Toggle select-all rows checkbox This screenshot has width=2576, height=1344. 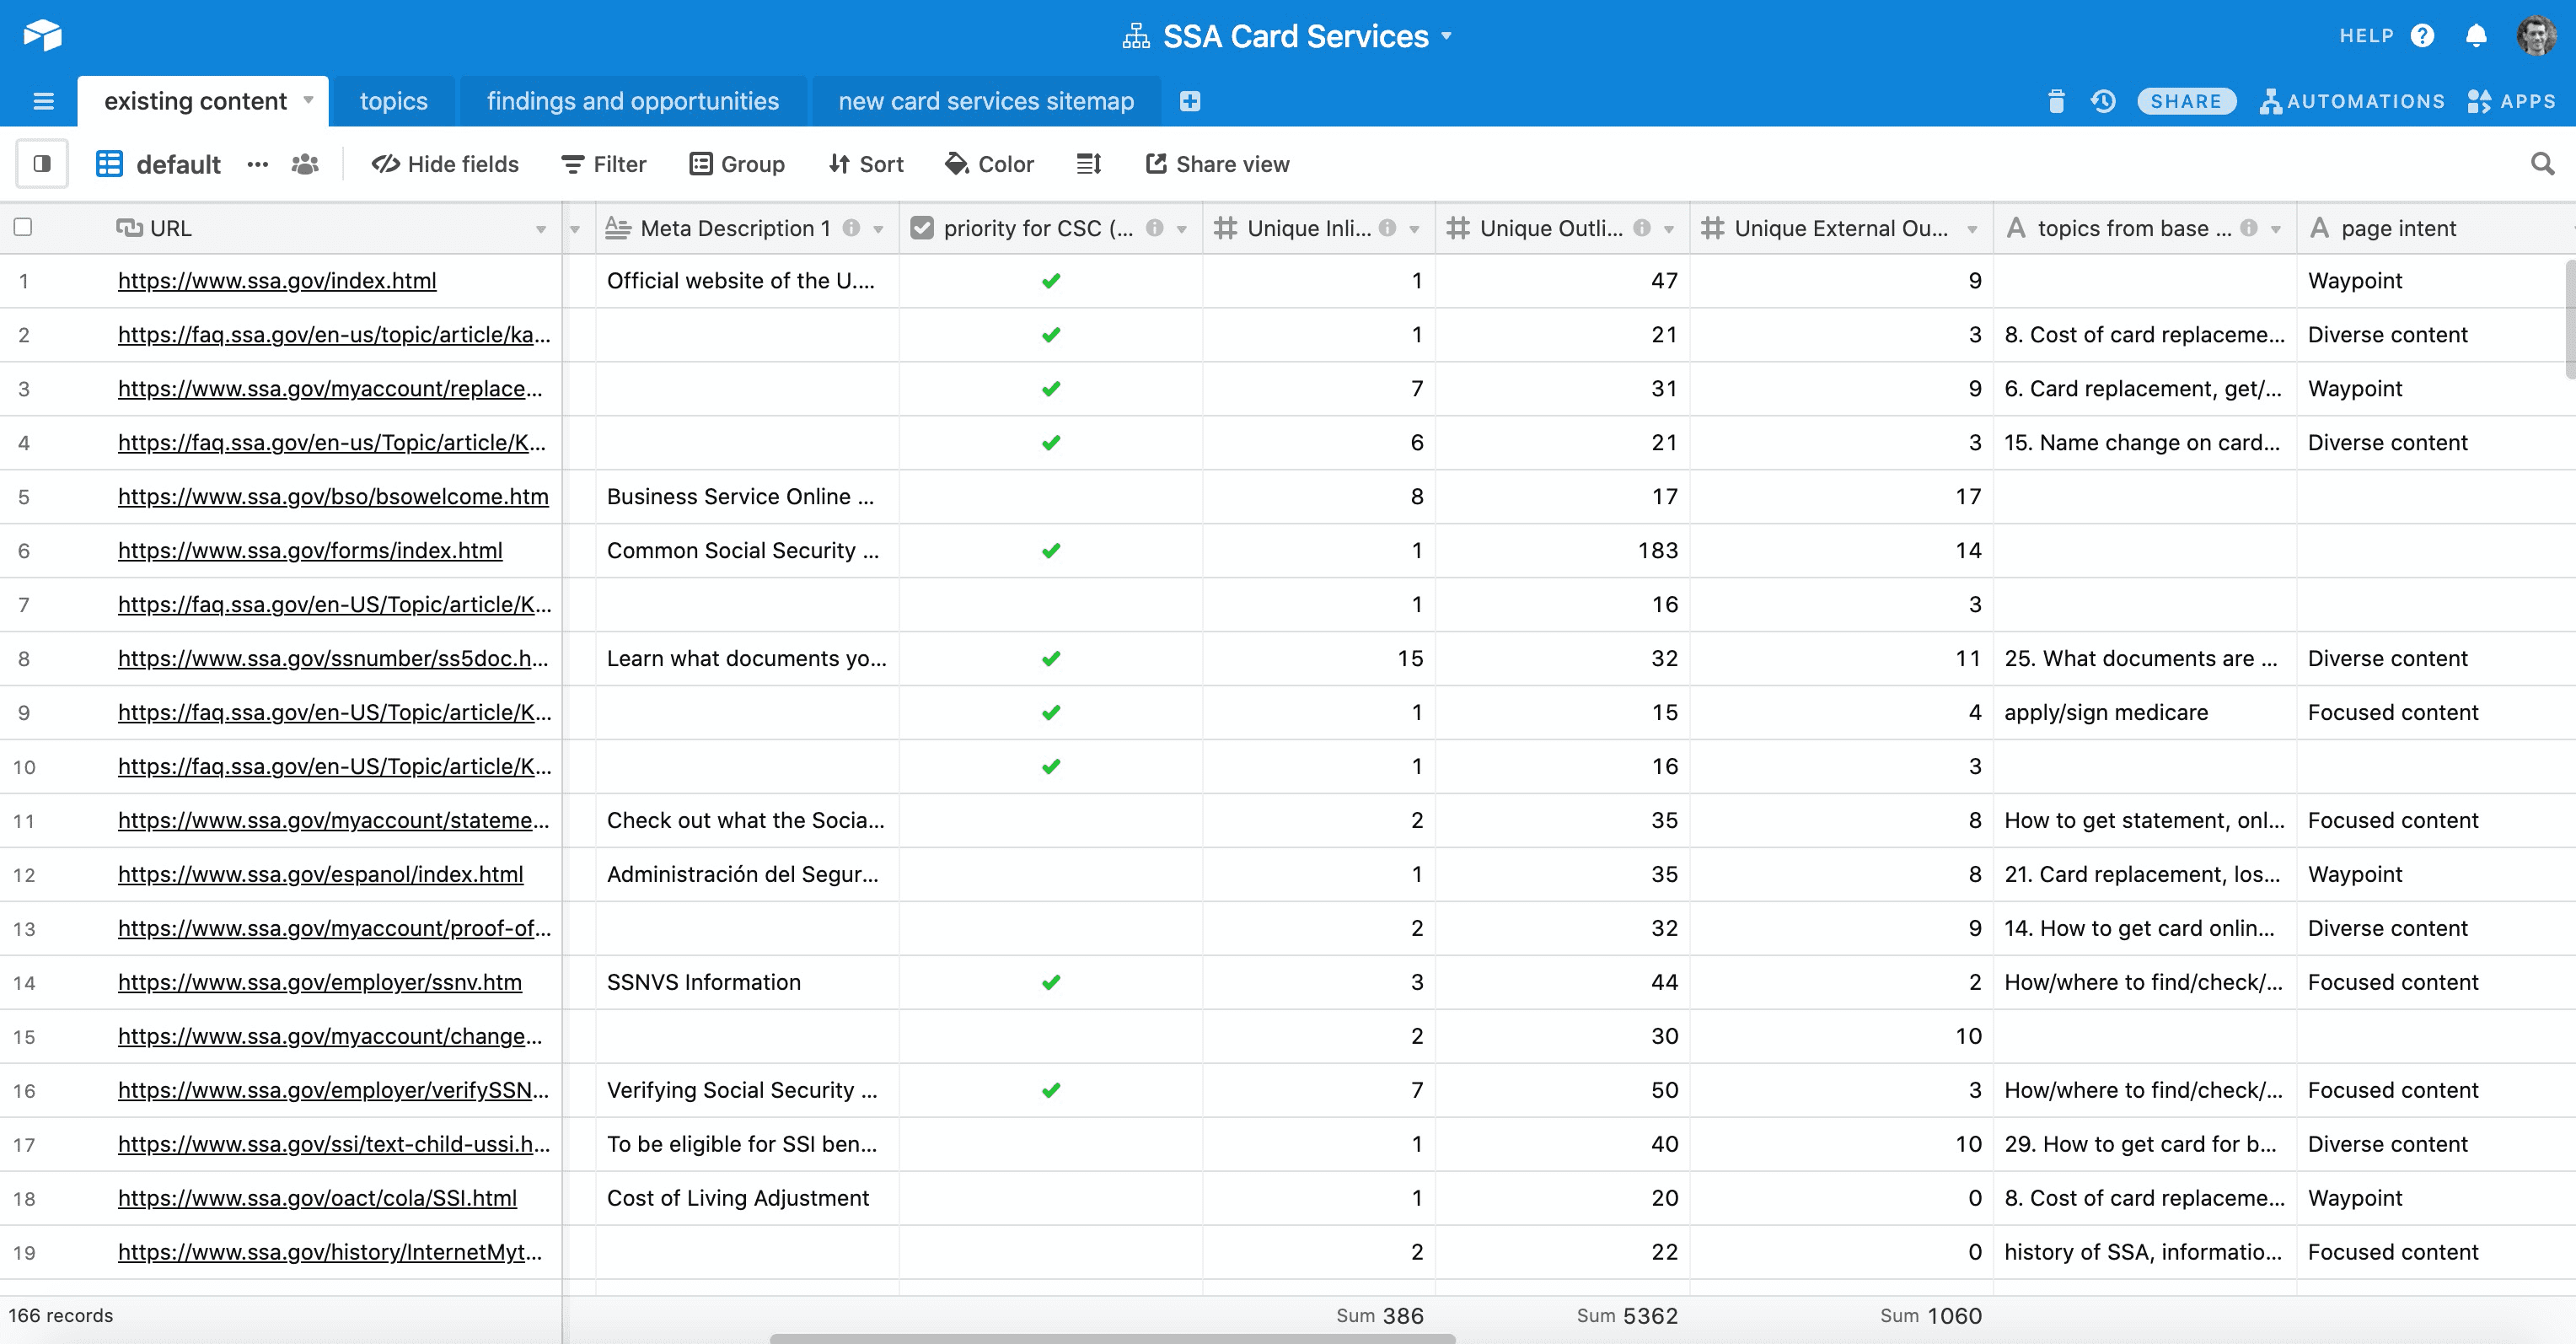pyautogui.click(x=23, y=227)
